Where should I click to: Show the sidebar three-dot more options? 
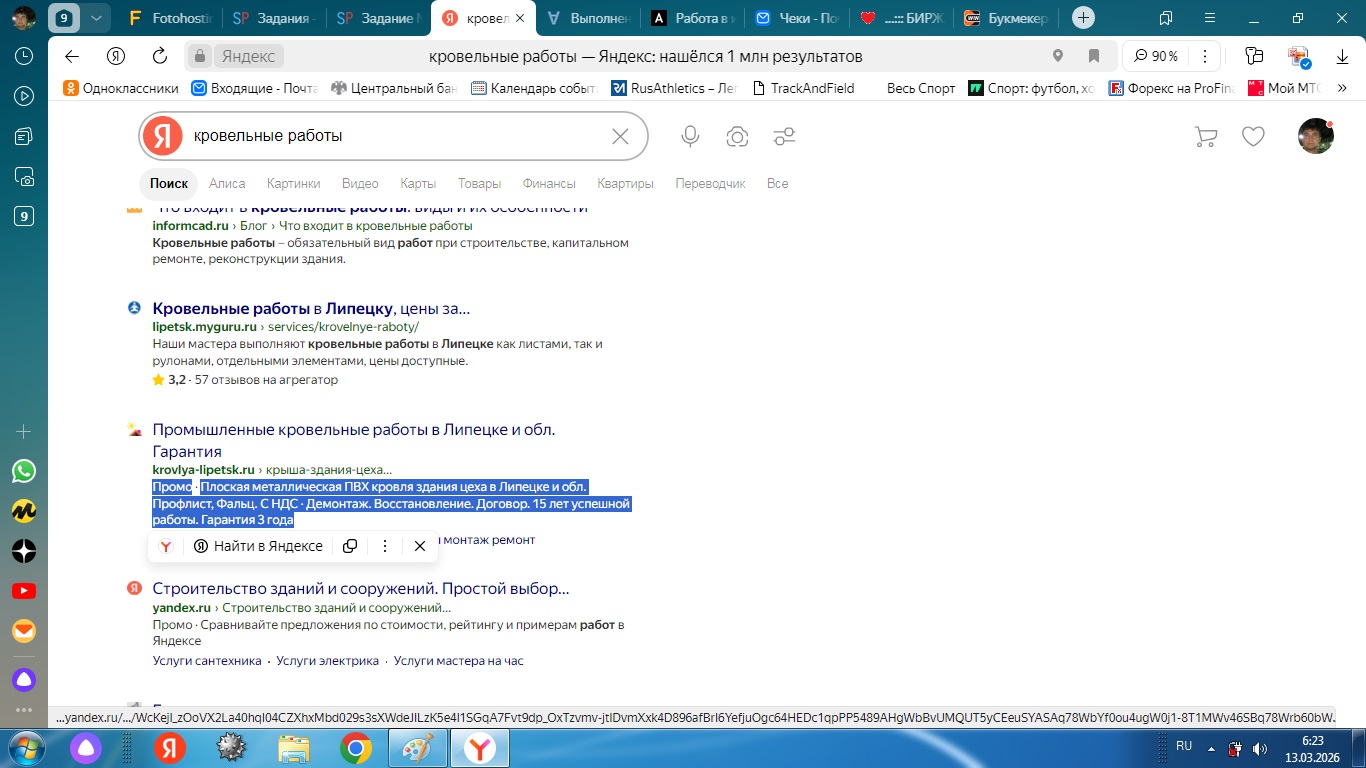(x=24, y=711)
